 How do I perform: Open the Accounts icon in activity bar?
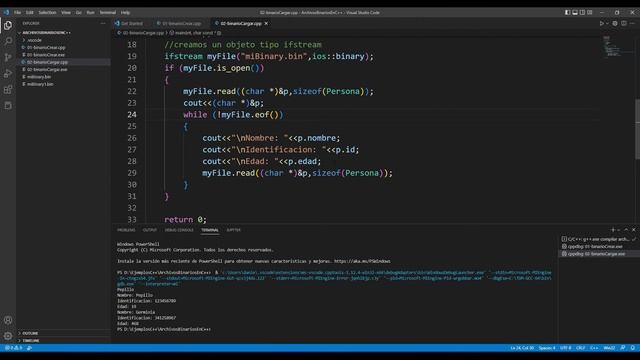[x=8, y=320]
